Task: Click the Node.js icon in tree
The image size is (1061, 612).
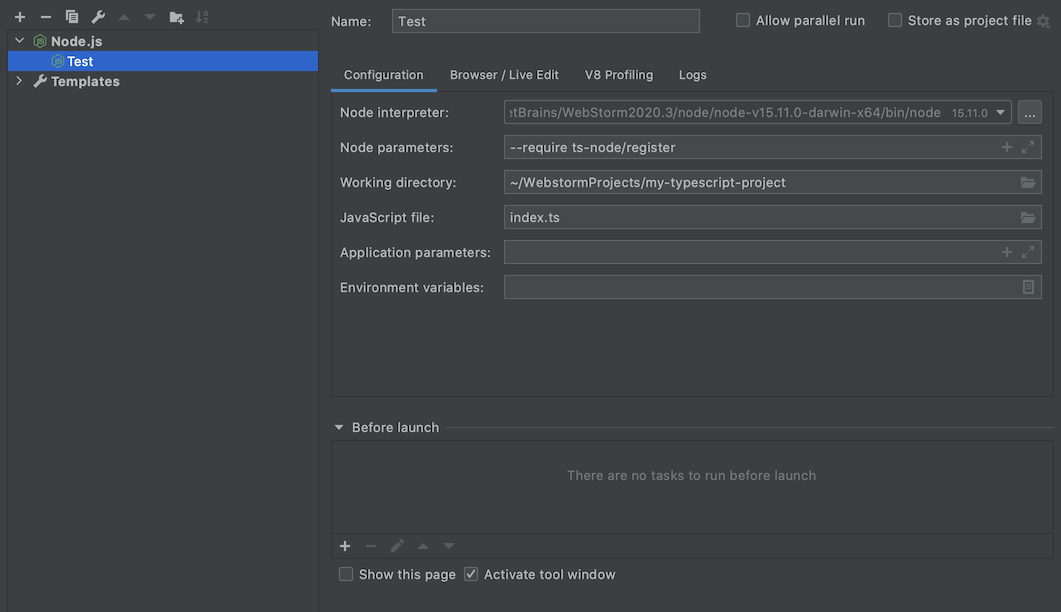Action: [x=40, y=41]
